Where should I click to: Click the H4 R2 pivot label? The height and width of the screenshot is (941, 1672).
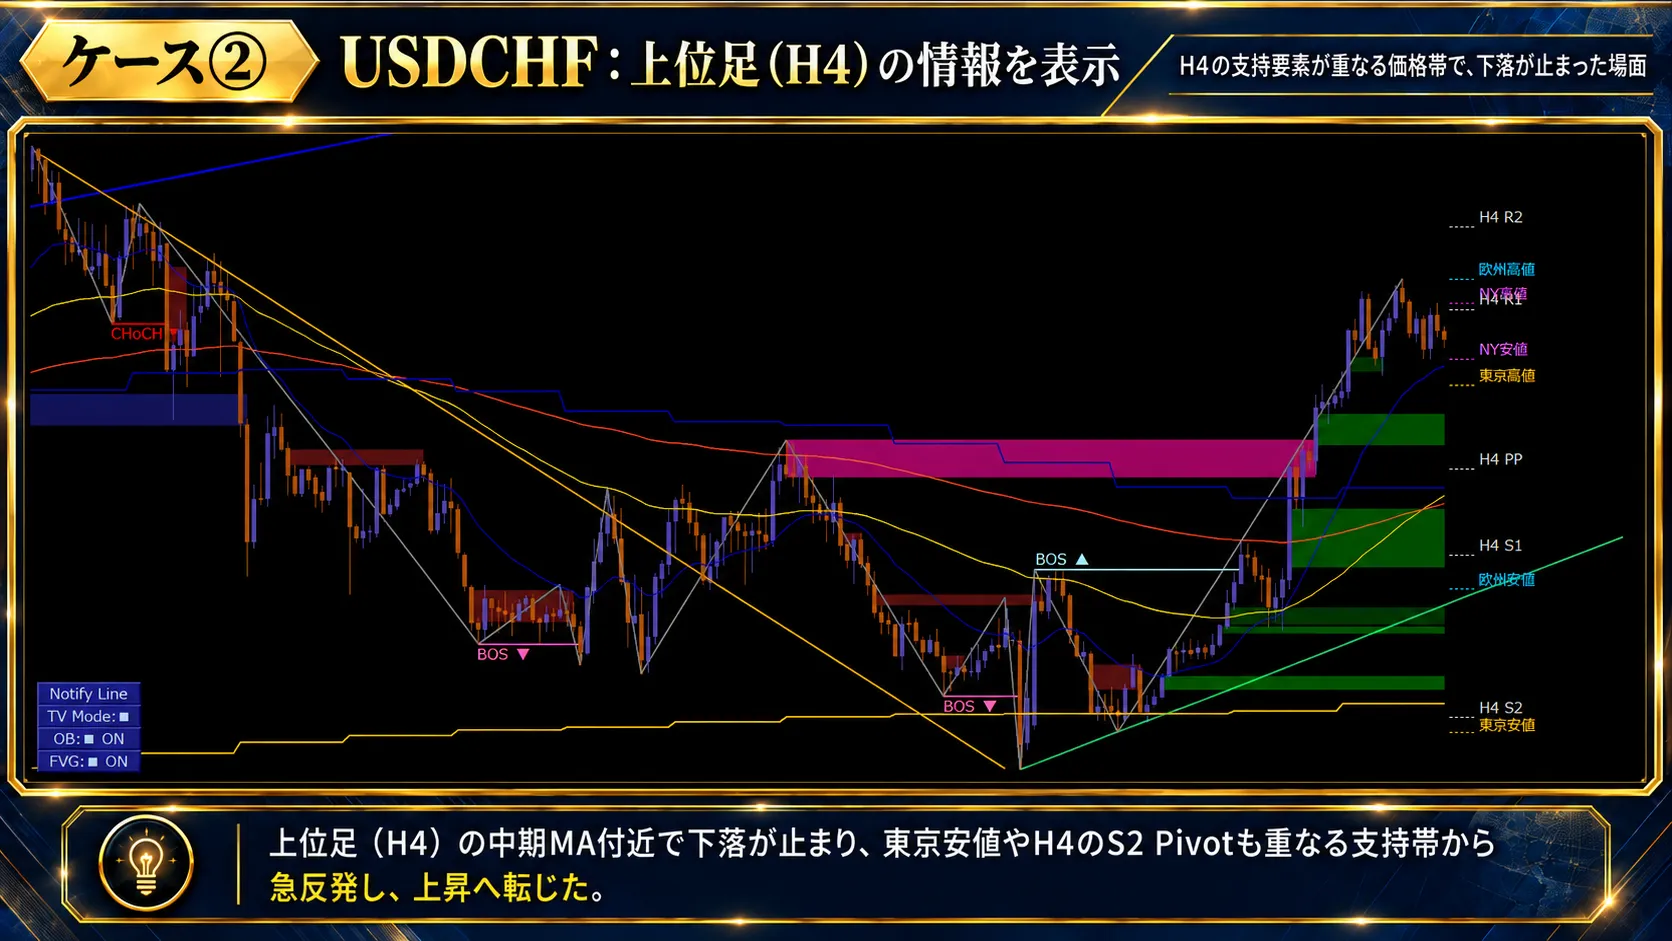coord(1501,217)
